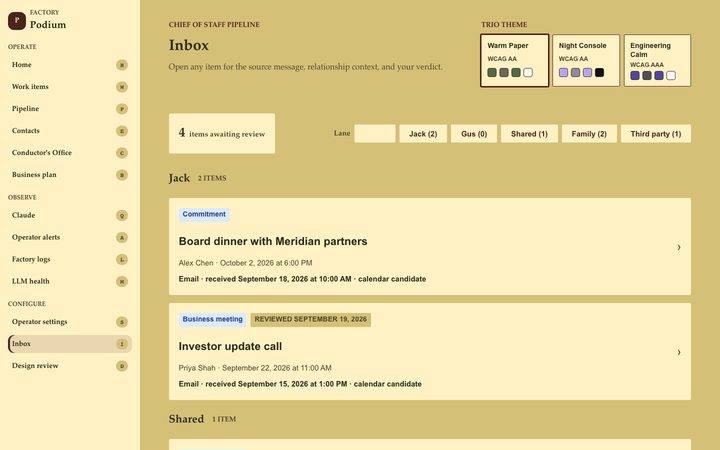This screenshot has width=720, height=450.
Task: Click the Reviewed September 19, 2026 badge
Action: click(x=311, y=319)
